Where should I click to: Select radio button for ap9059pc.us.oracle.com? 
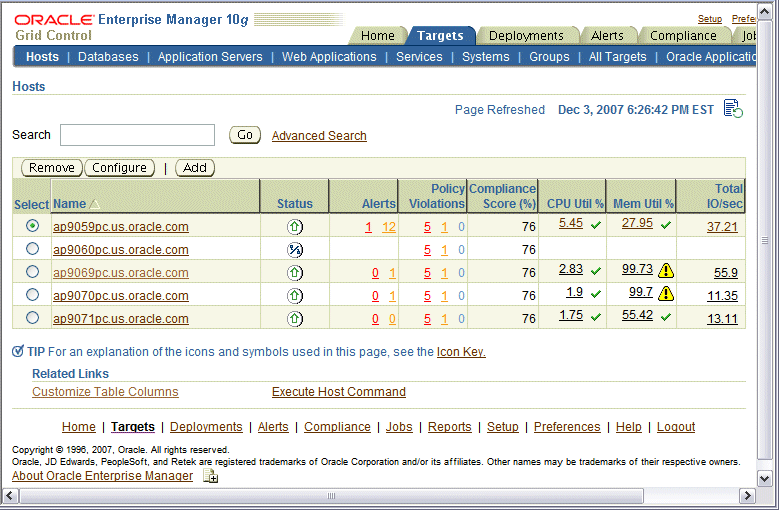[32, 225]
